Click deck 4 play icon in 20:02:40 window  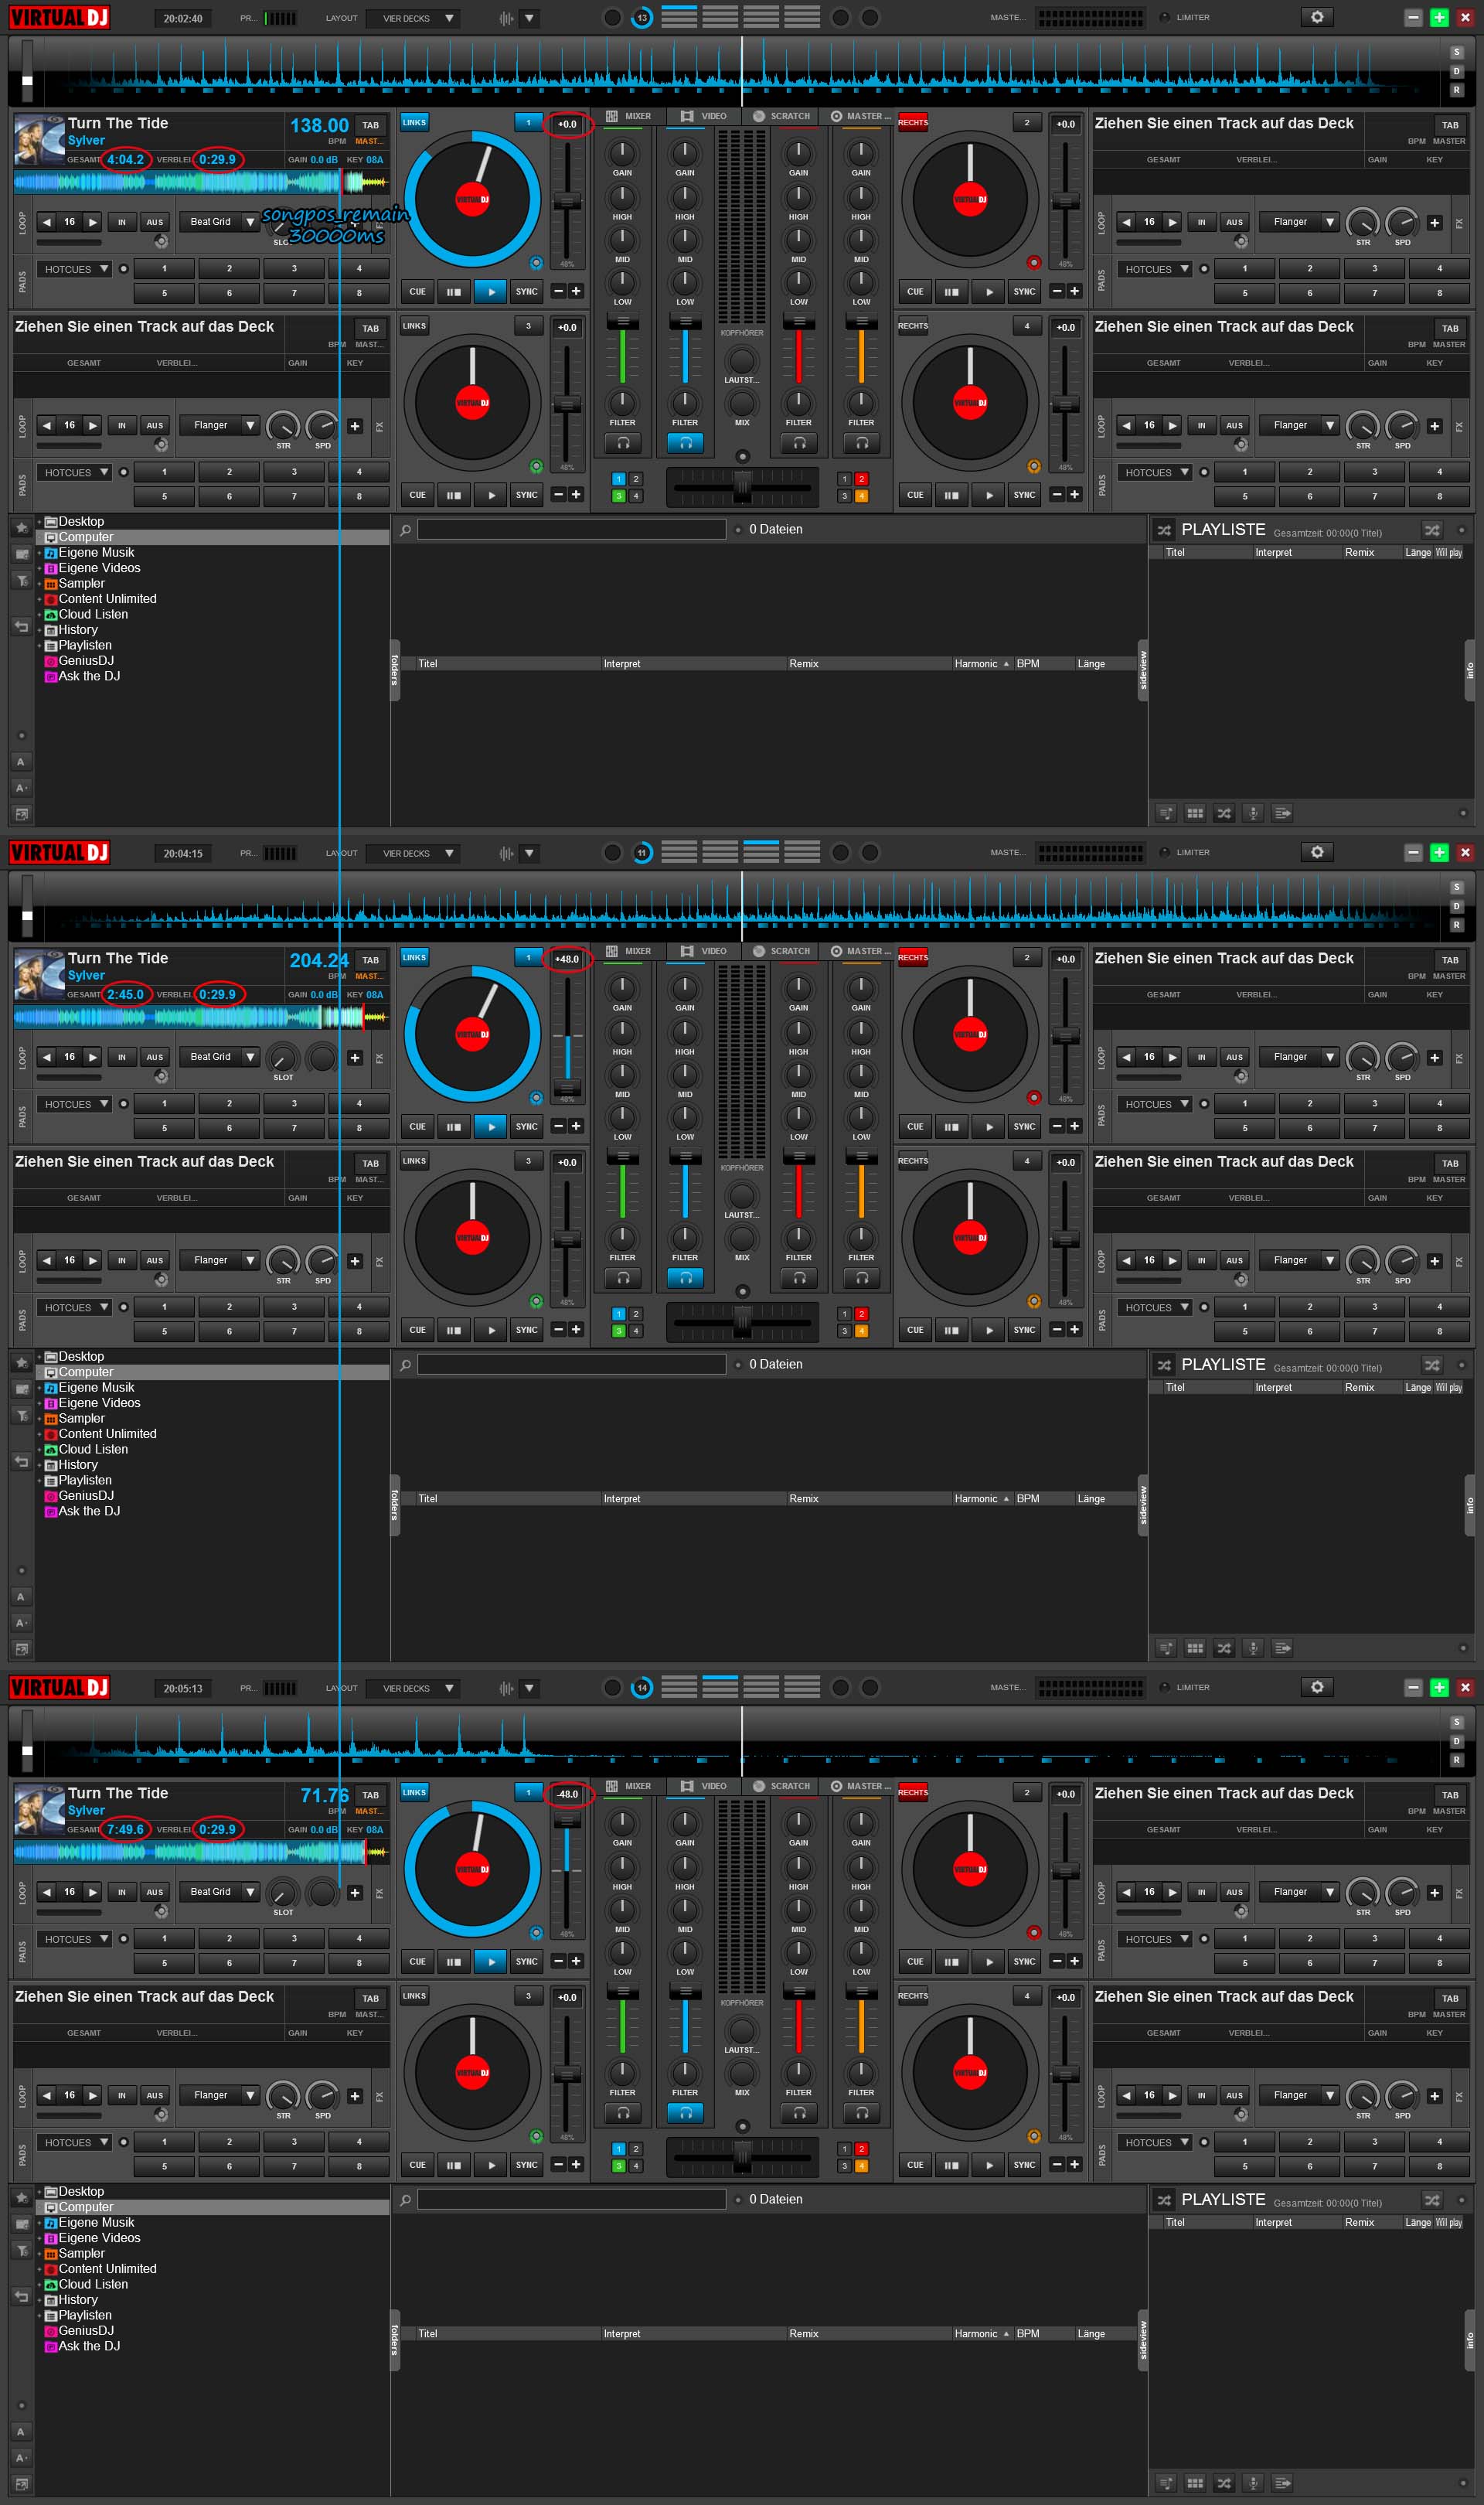(988, 495)
